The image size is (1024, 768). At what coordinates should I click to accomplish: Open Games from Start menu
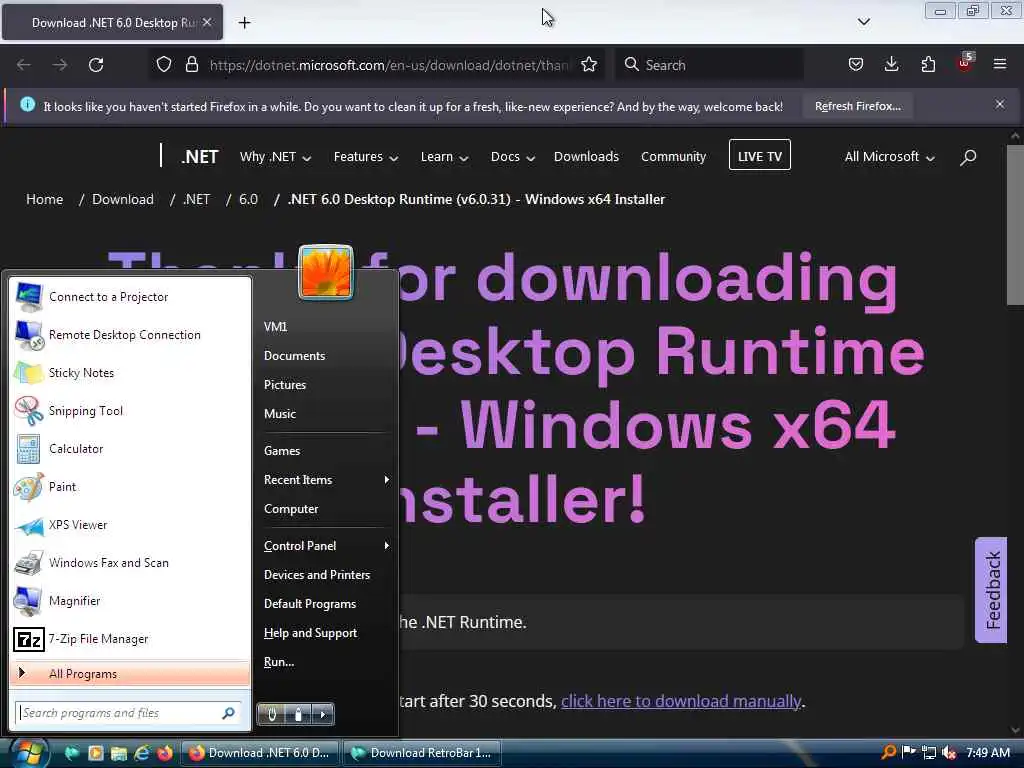coord(325,451)
